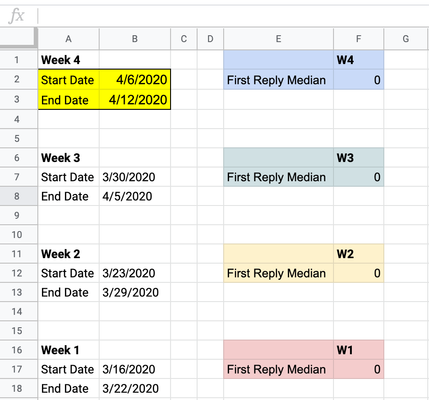This screenshot has width=429, height=400.
Task: Select the red W1 header cell
Action: (x=359, y=350)
